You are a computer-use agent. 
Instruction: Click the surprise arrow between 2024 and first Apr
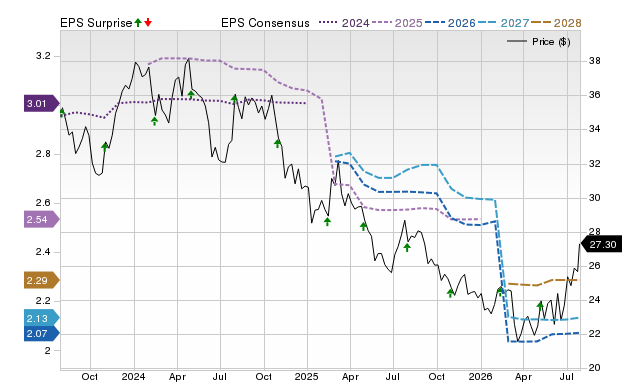click(x=154, y=121)
